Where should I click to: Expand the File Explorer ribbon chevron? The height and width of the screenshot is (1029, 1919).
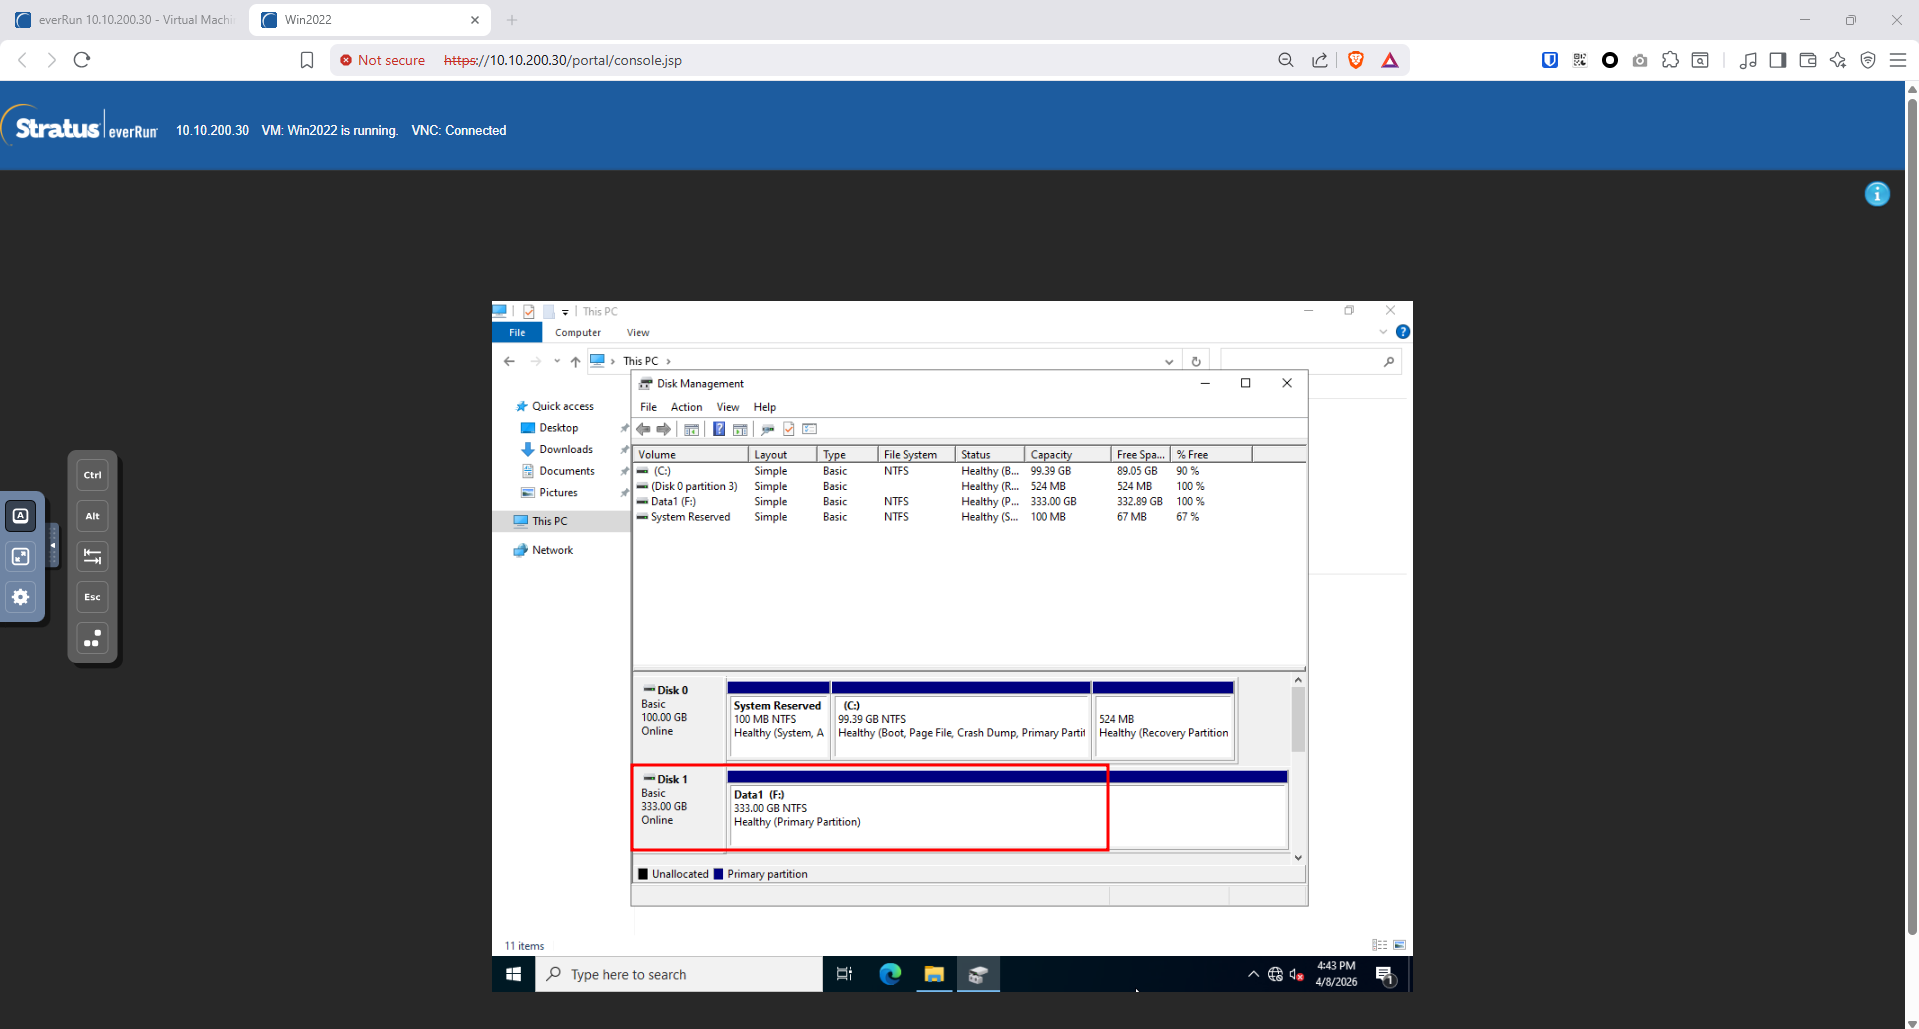click(x=1383, y=332)
